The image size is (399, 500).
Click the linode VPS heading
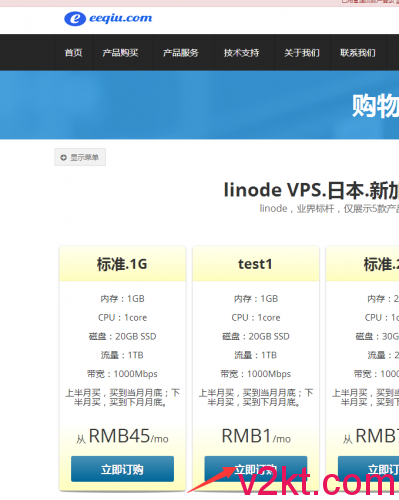point(311,190)
